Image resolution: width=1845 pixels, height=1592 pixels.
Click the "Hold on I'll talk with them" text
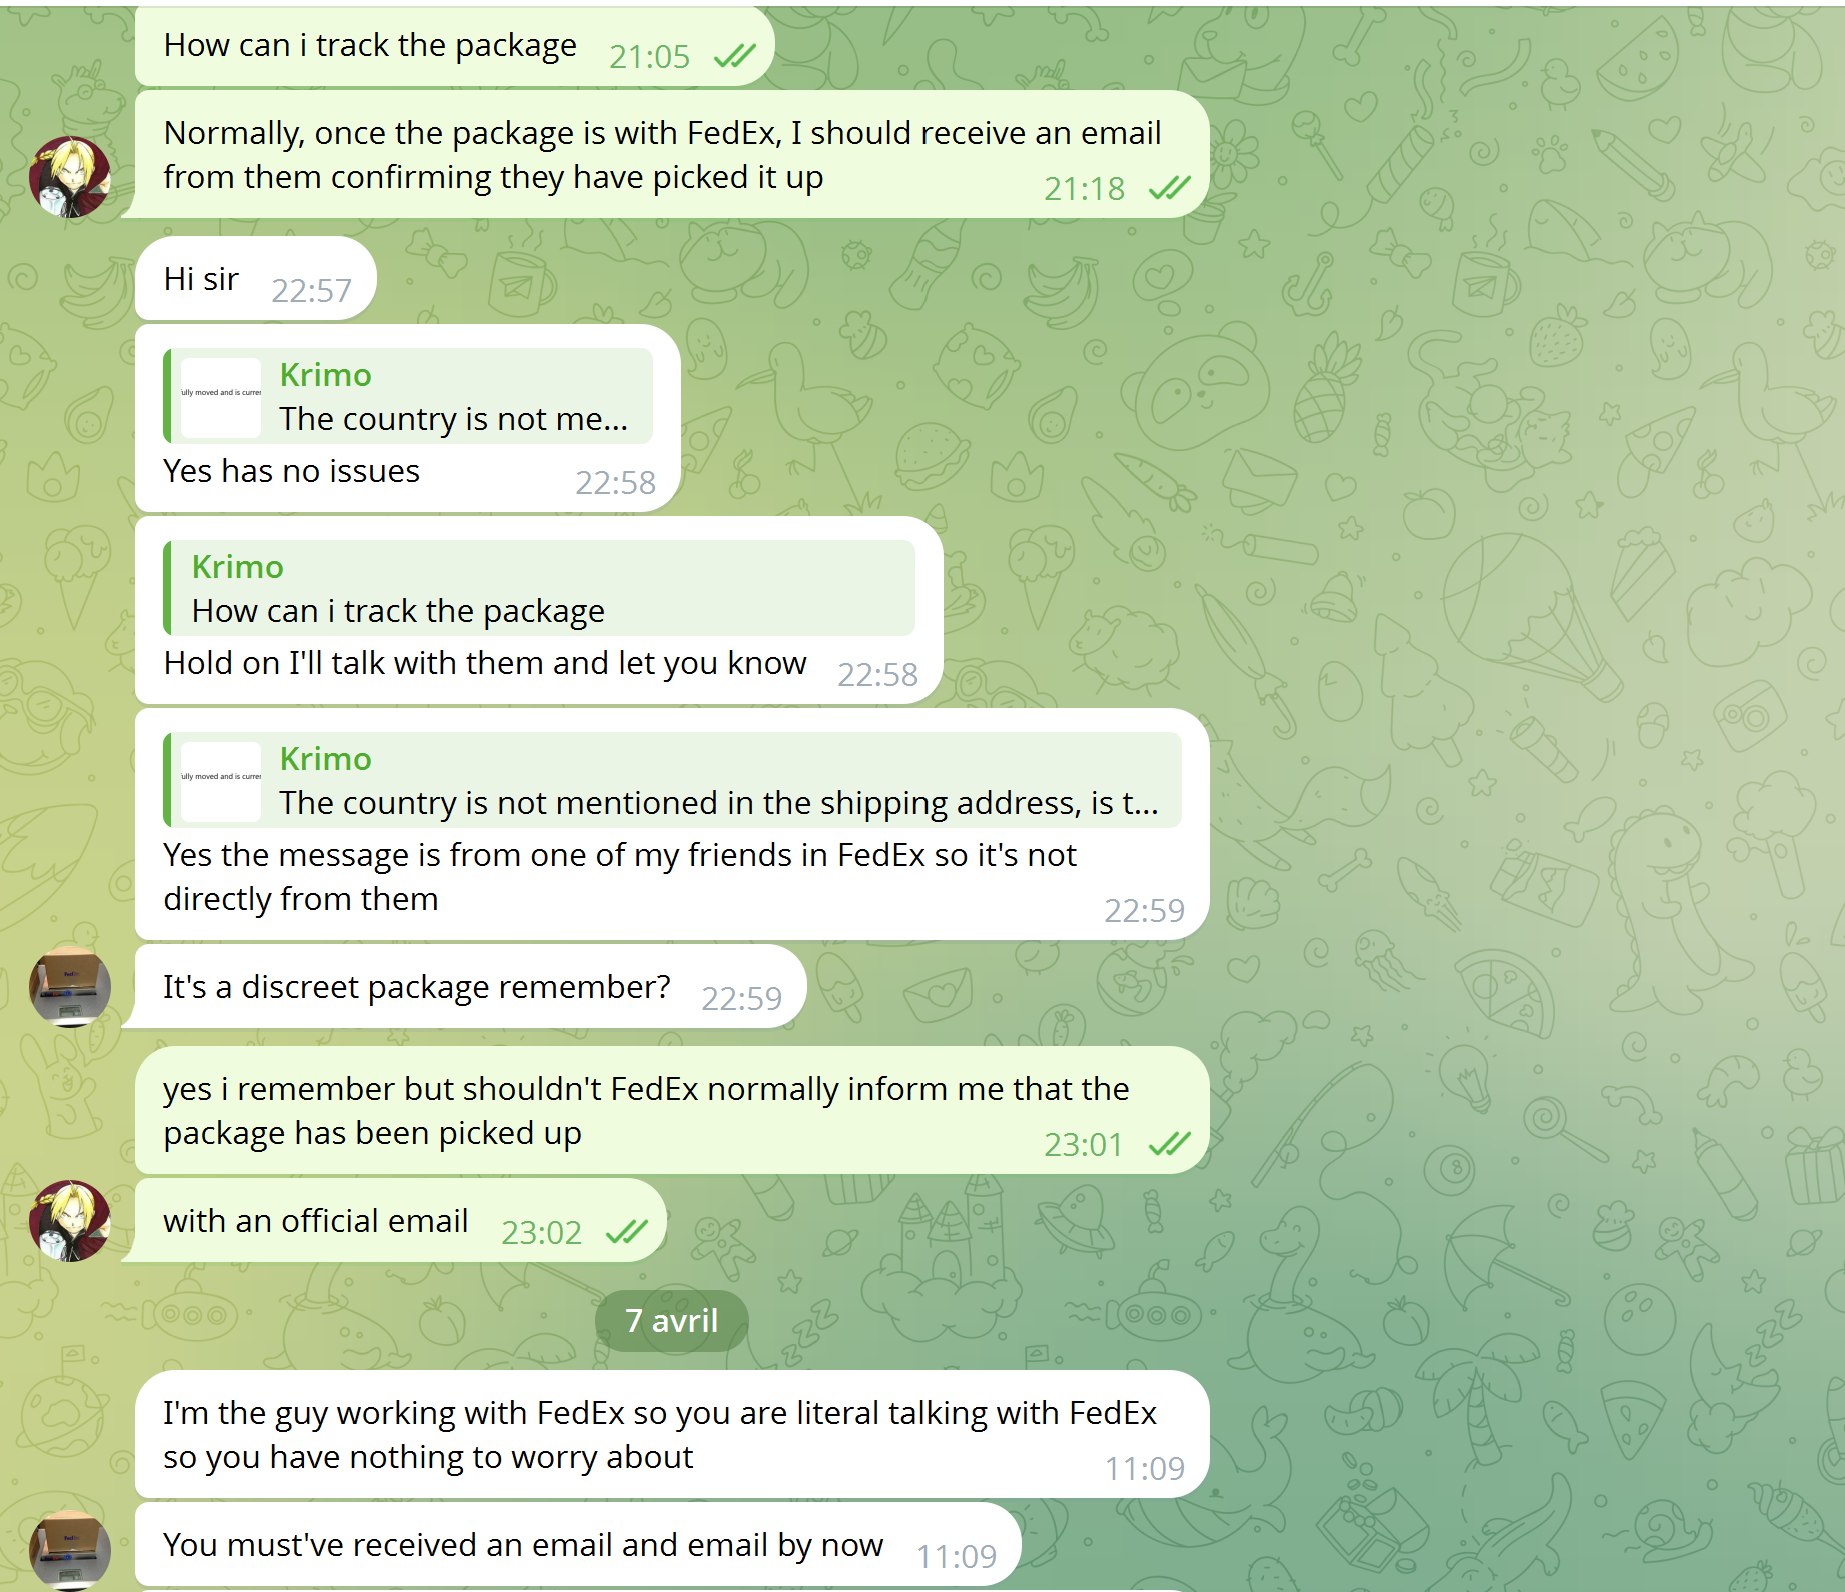(484, 663)
